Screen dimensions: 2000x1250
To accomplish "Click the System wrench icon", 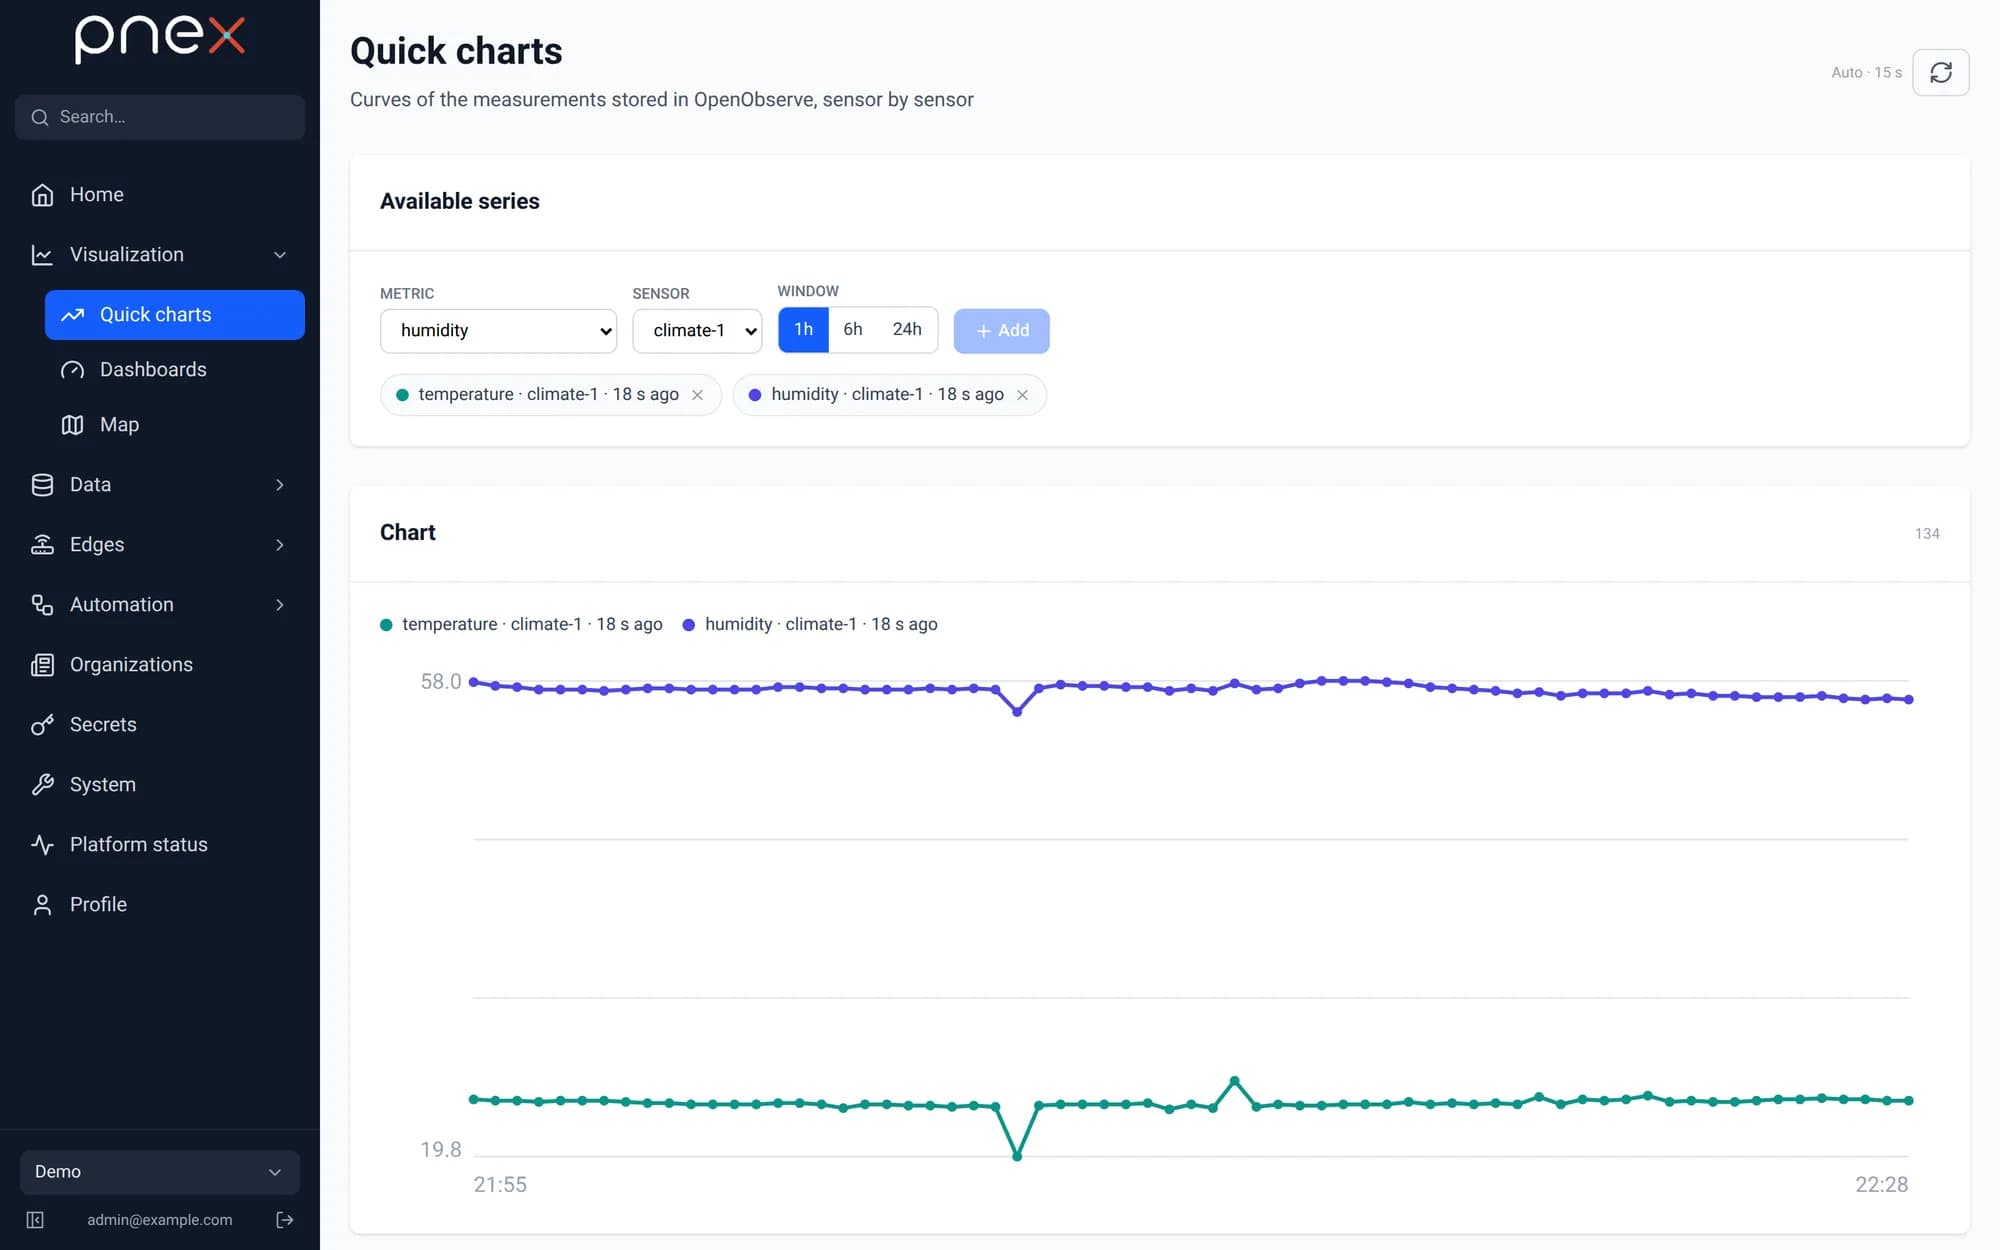I will pos(42,785).
